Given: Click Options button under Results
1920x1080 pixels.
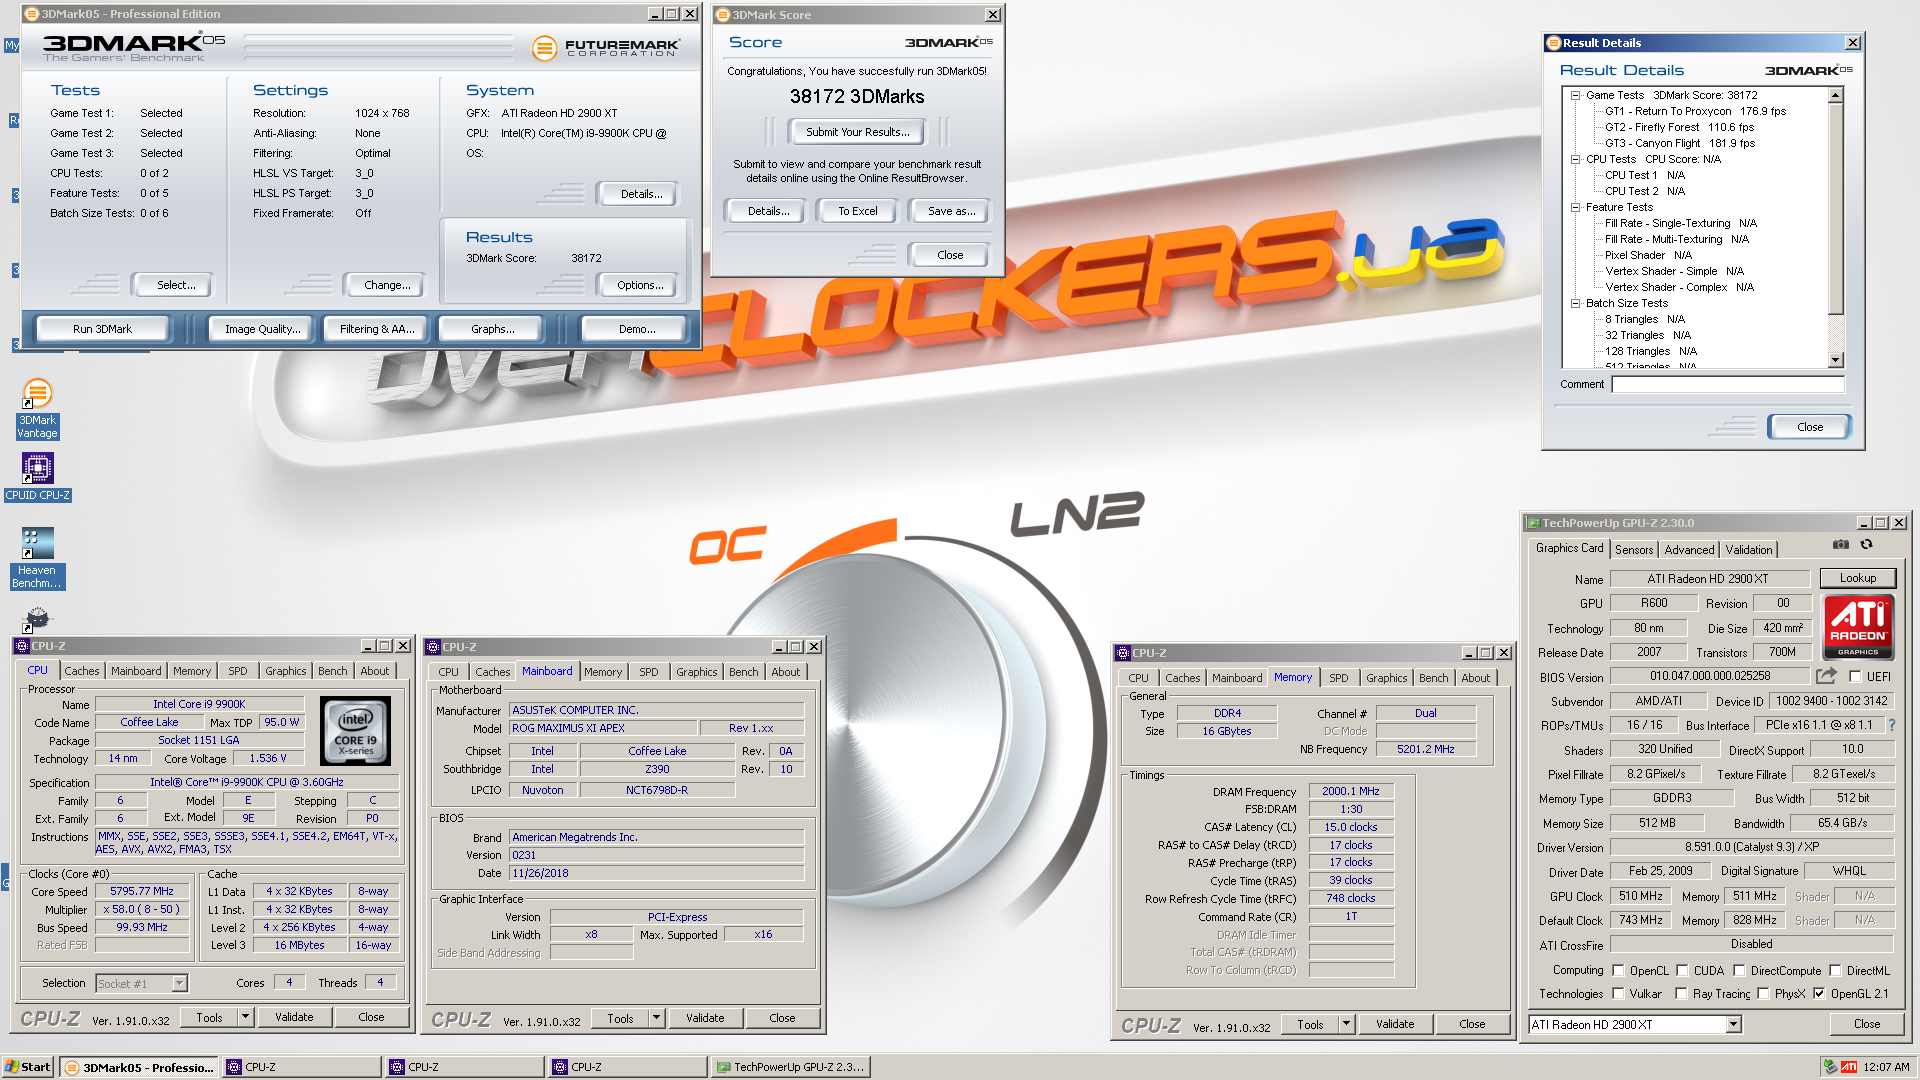Looking at the screenshot, I should point(640,285).
